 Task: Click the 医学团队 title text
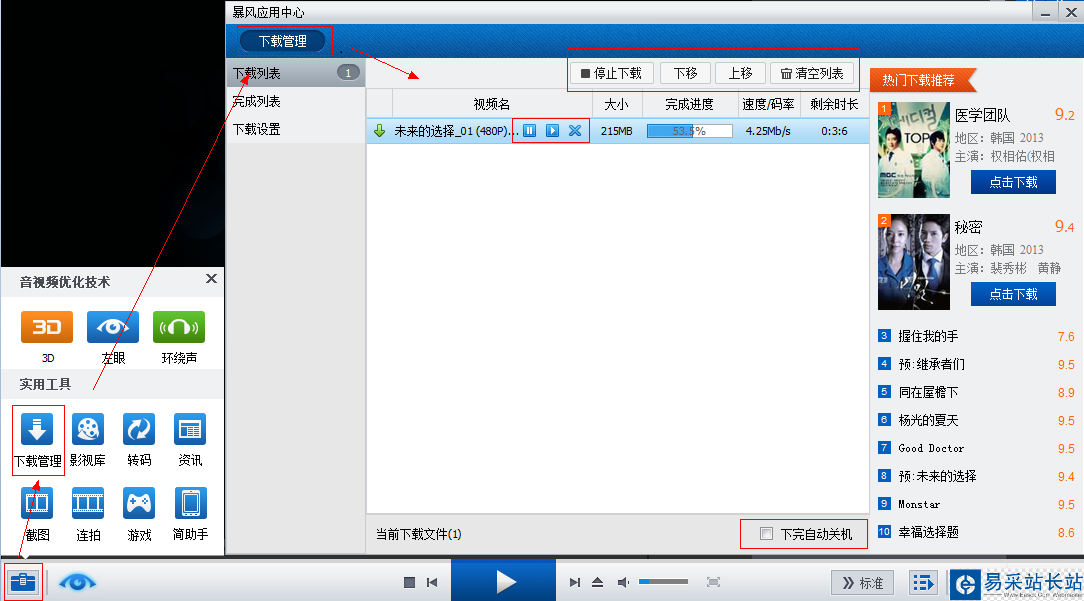click(x=982, y=115)
